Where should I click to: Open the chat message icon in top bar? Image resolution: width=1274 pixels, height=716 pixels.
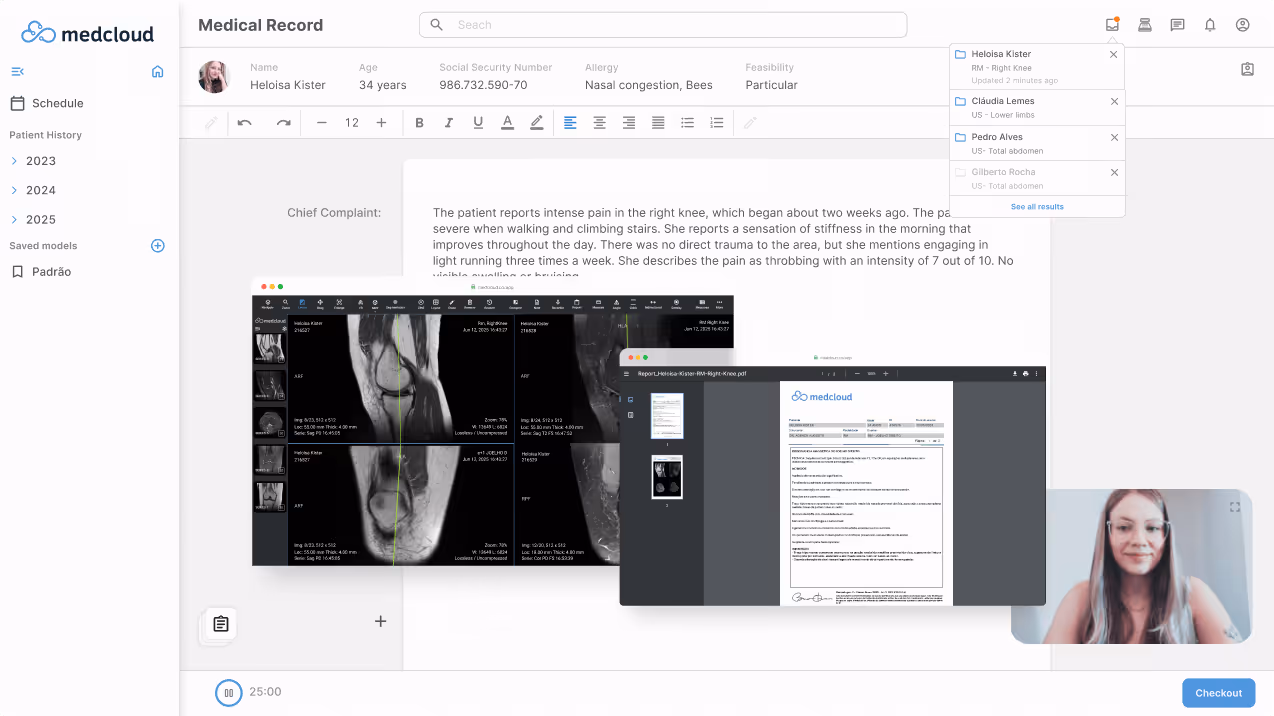tap(1177, 24)
